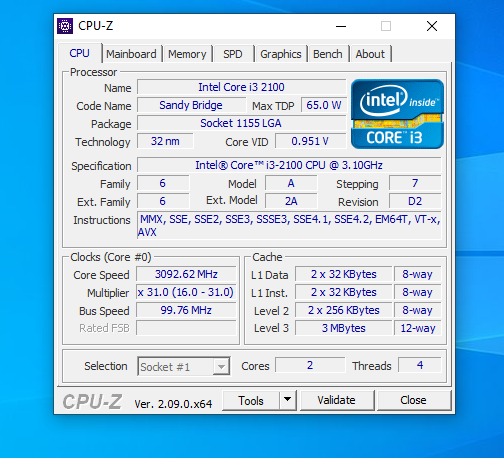Select the CPU tab
This screenshot has height=458, width=504.
coord(79,53)
